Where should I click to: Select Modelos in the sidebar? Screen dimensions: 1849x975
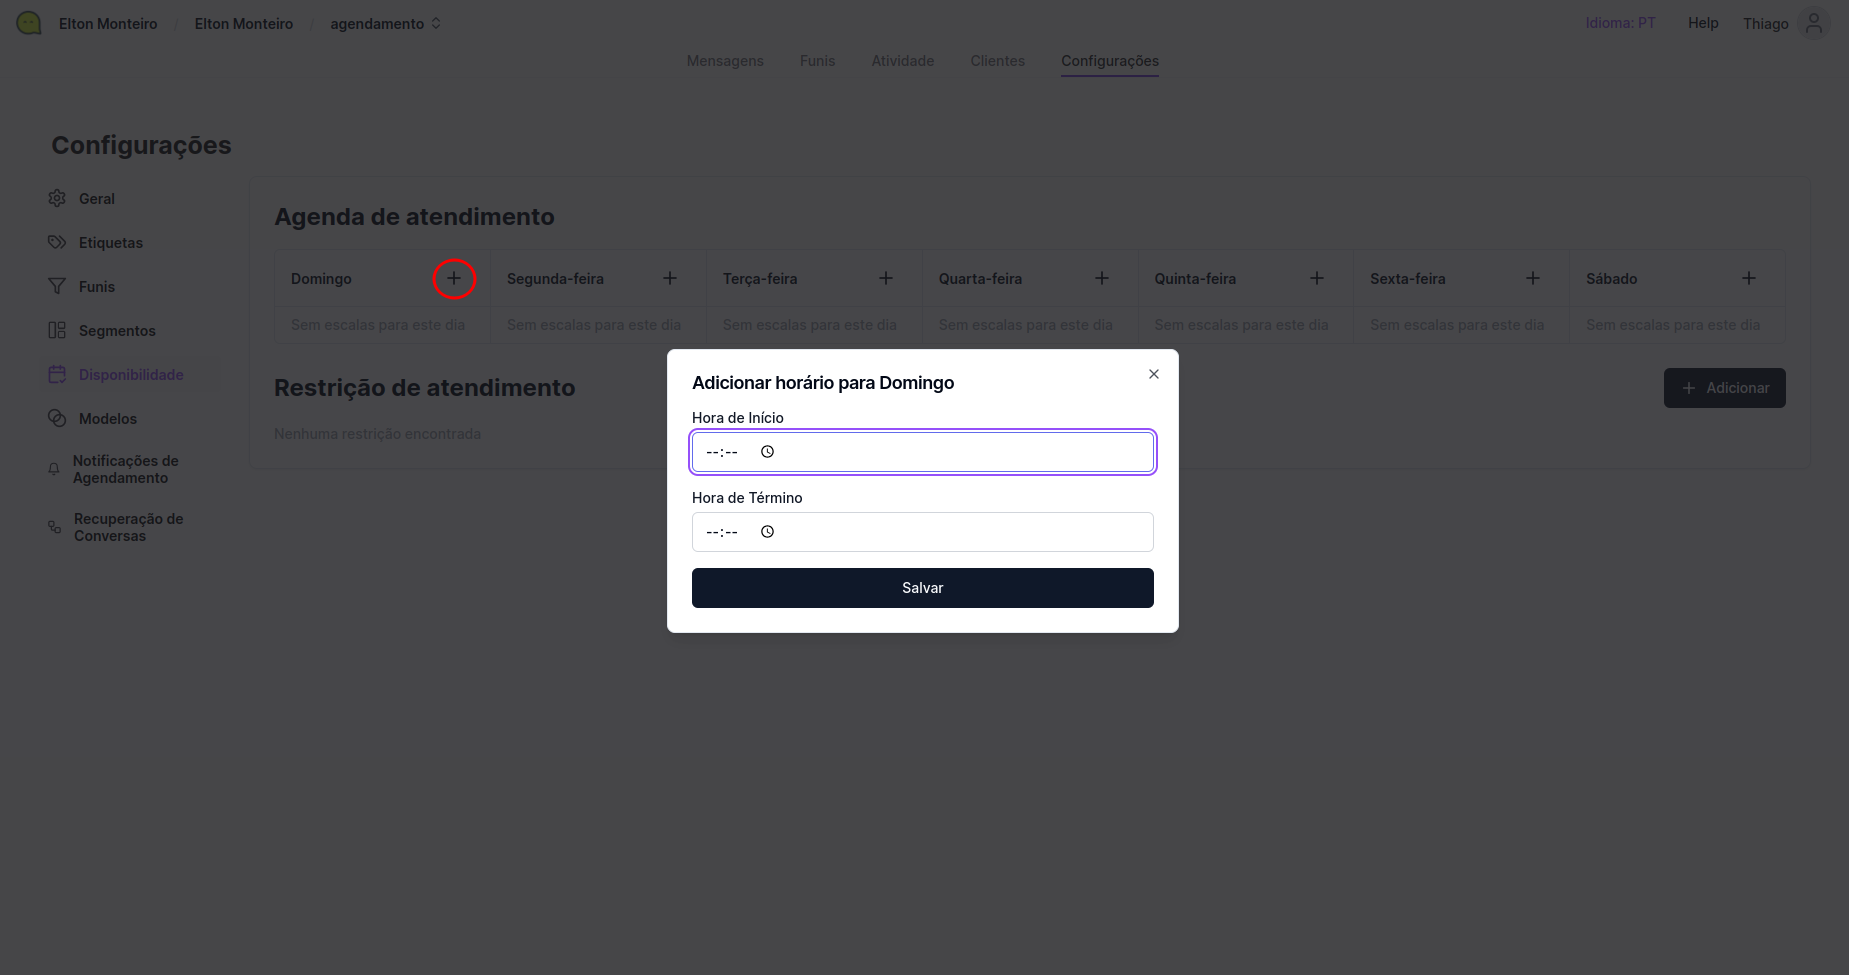point(107,419)
